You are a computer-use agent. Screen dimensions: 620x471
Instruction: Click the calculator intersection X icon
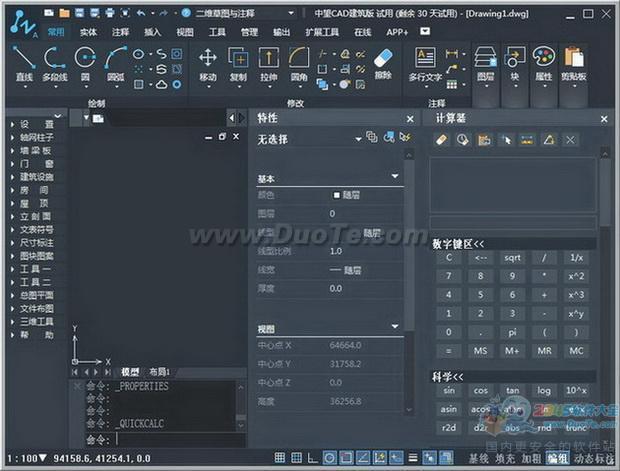[570, 140]
